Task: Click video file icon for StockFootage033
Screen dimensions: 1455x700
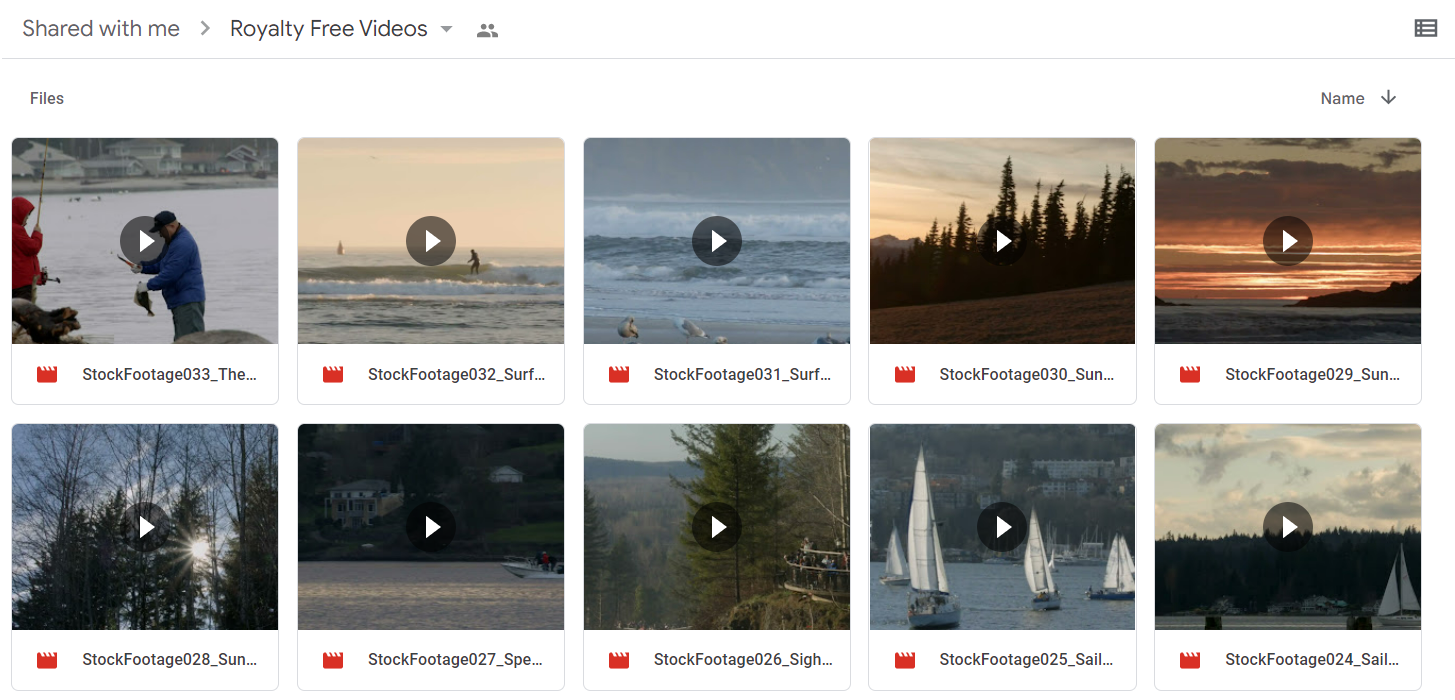Action: click(x=47, y=374)
